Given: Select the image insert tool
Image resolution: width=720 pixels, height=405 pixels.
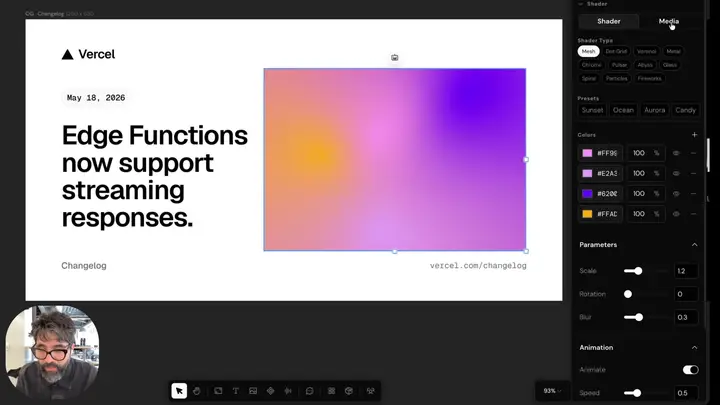Looking at the screenshot, I should pos(253,391).
